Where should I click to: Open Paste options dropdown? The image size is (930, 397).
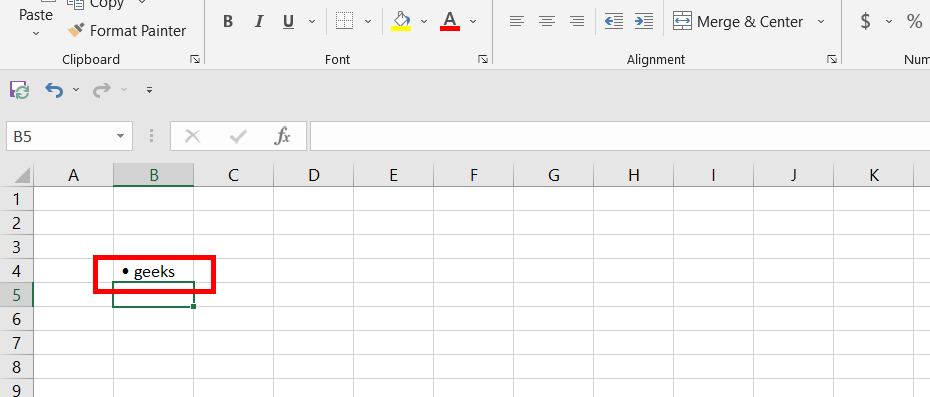click(36, 34)
